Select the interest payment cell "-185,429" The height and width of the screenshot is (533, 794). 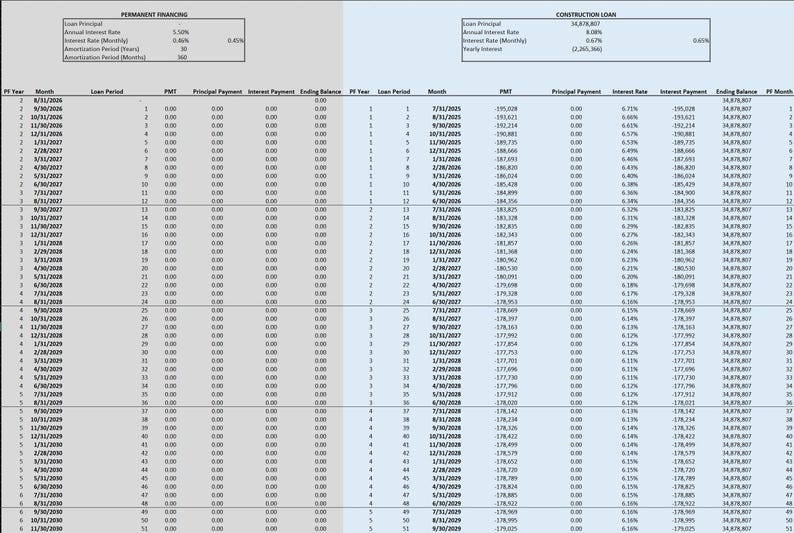pos(684,184)
